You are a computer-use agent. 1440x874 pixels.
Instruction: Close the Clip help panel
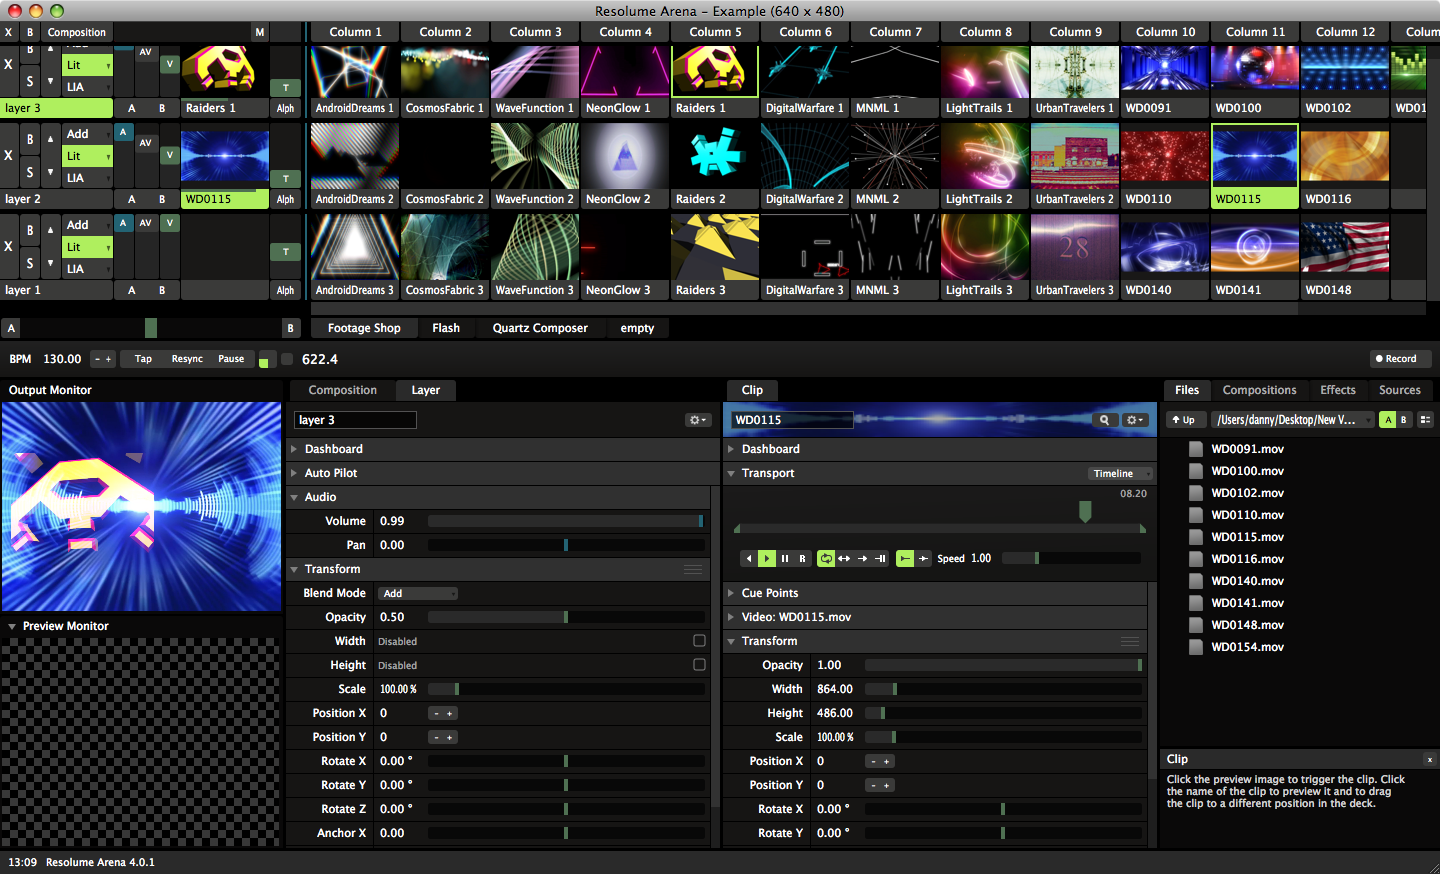1429,760
